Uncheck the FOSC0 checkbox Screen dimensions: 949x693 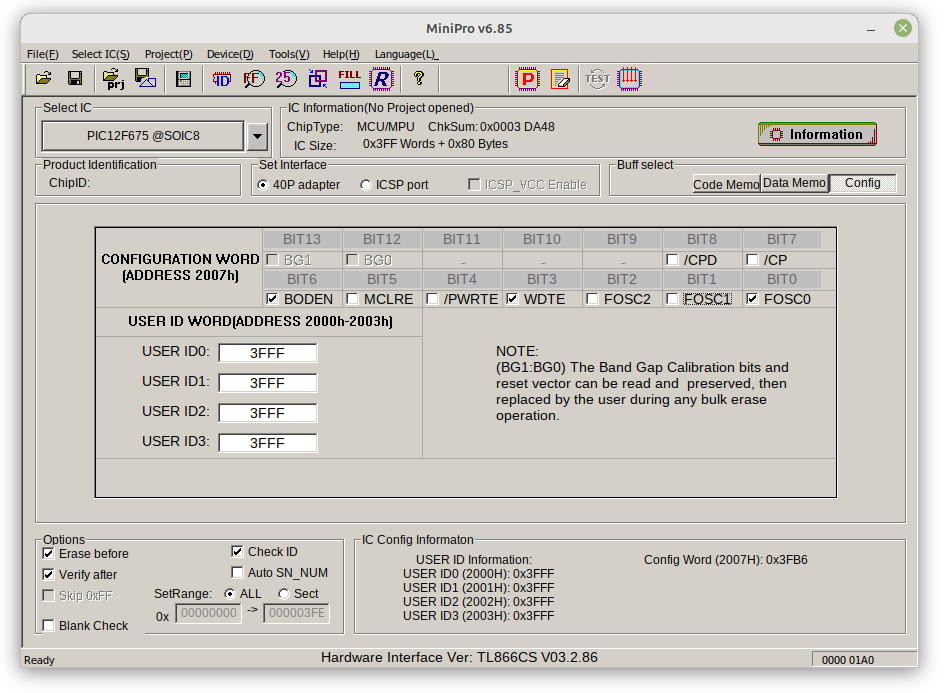click(752, 299)
